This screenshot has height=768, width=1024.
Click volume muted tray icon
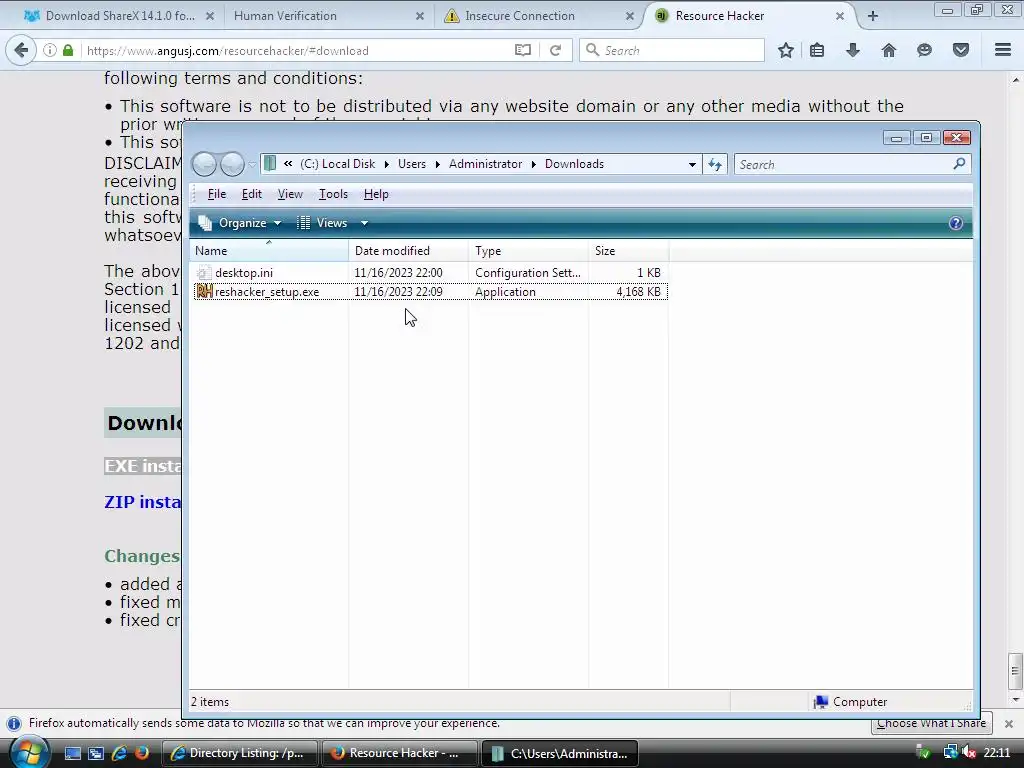tap(969, 753)
